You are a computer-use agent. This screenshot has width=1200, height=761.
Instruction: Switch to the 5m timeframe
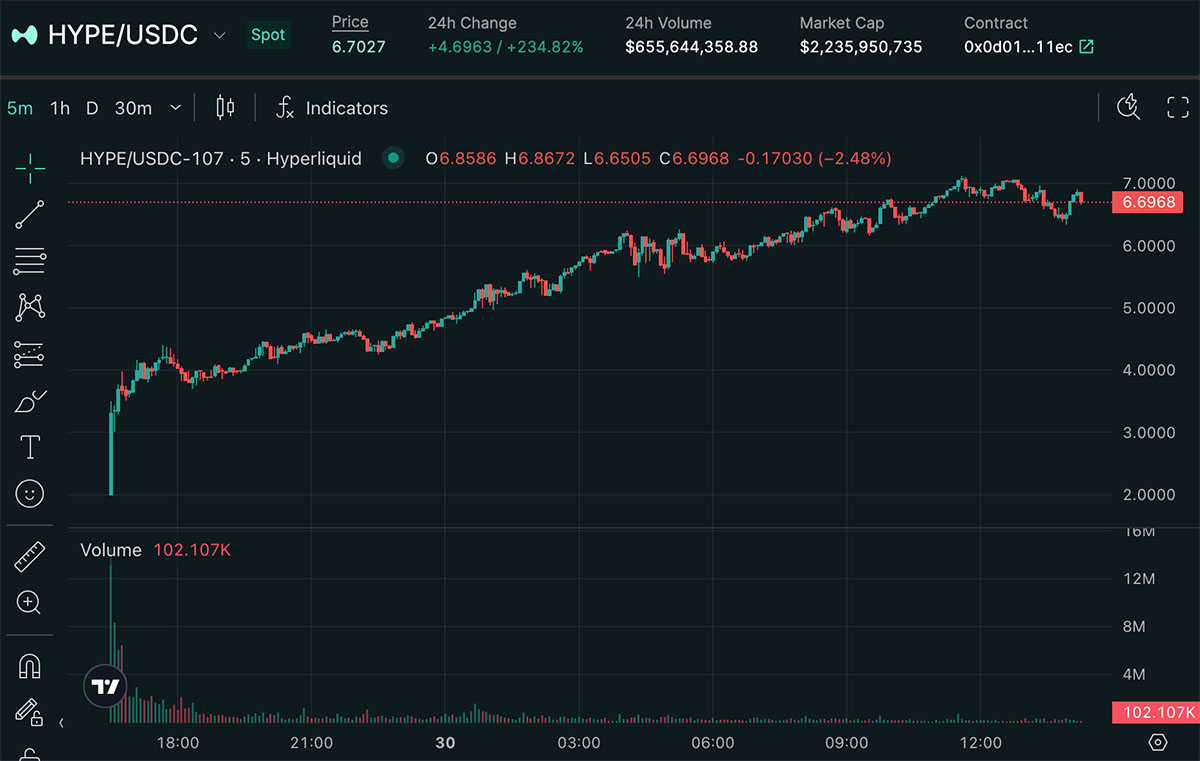click(20, 108)
